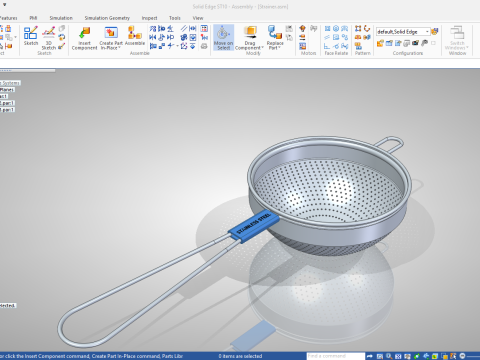Click the concentric Face Relate icon
Image resolution: width=480 pixels, height=360 pixels.
click(x=336, y=29)
